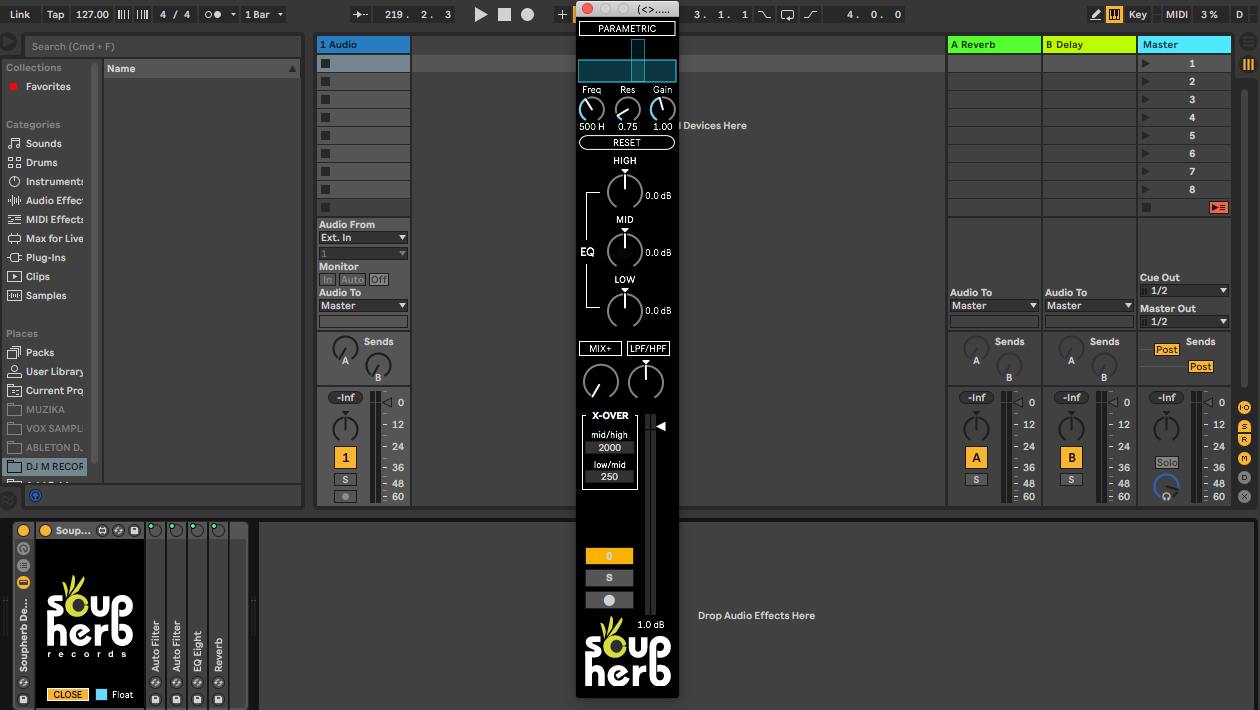
Task: Open the Key map mode
Action: tap(1138, 14)
